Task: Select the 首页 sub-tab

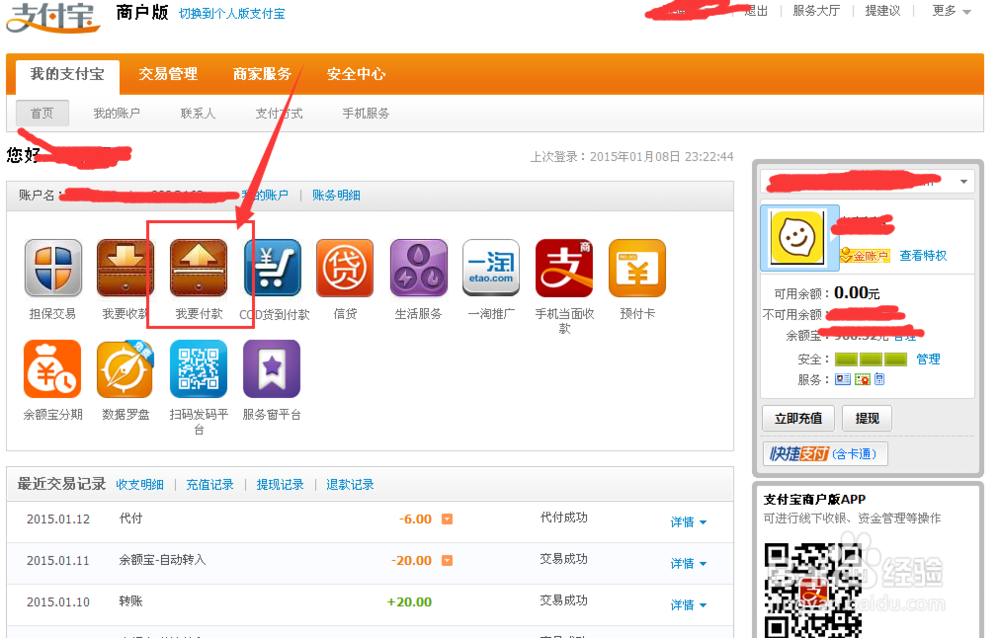Action: pos(42,114)
